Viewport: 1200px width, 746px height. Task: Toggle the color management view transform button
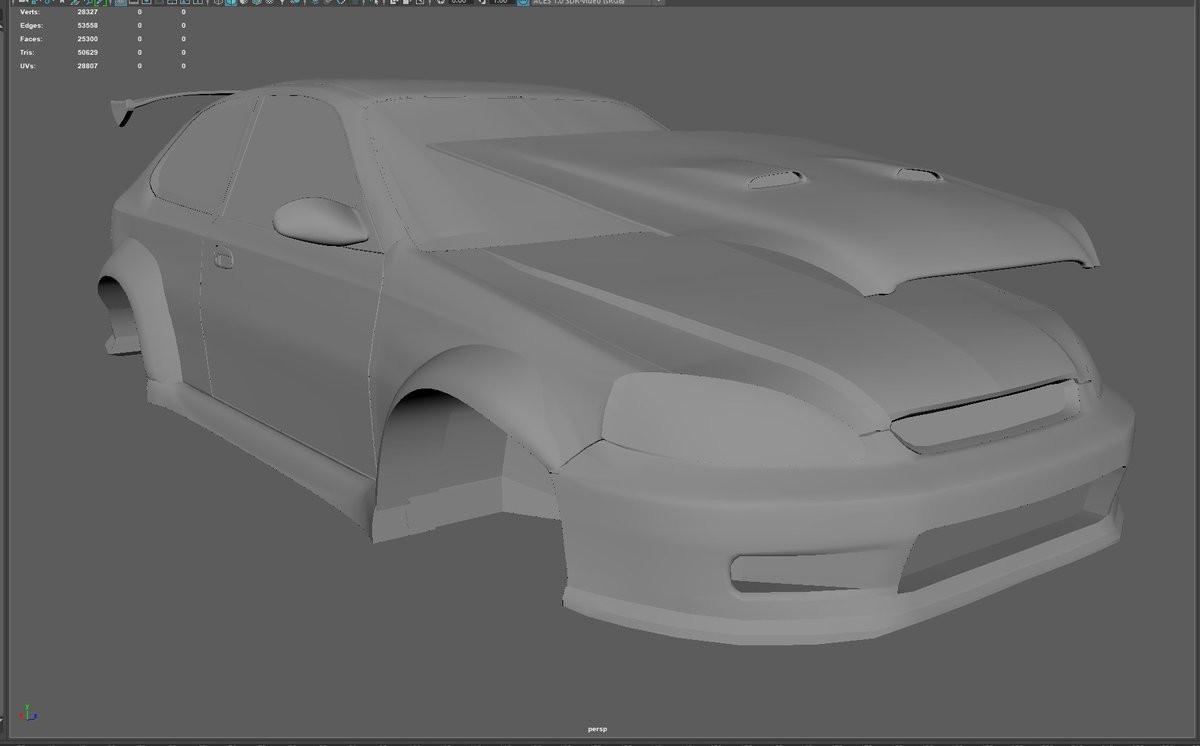pyautogui.click(x=521, y=2)
